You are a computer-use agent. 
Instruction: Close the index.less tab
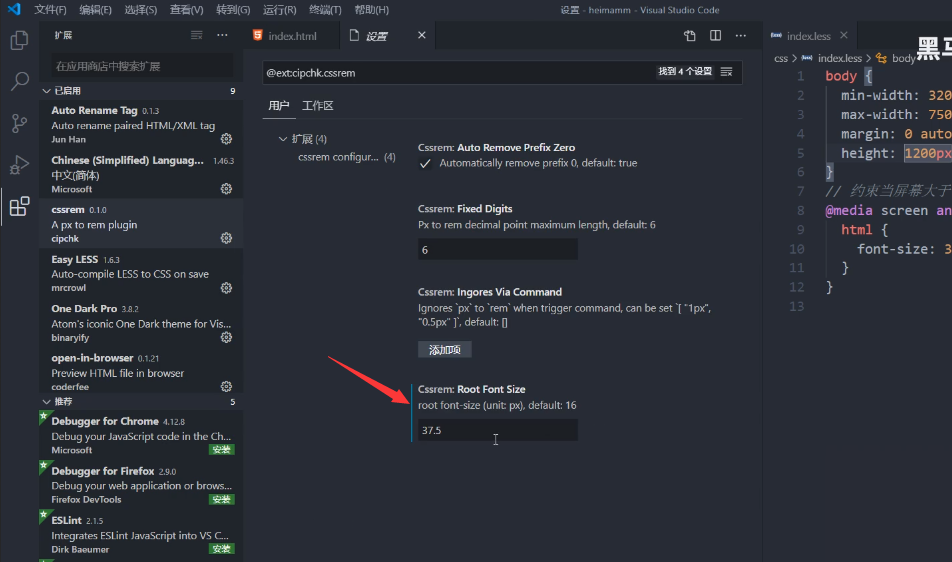point(844,35)
